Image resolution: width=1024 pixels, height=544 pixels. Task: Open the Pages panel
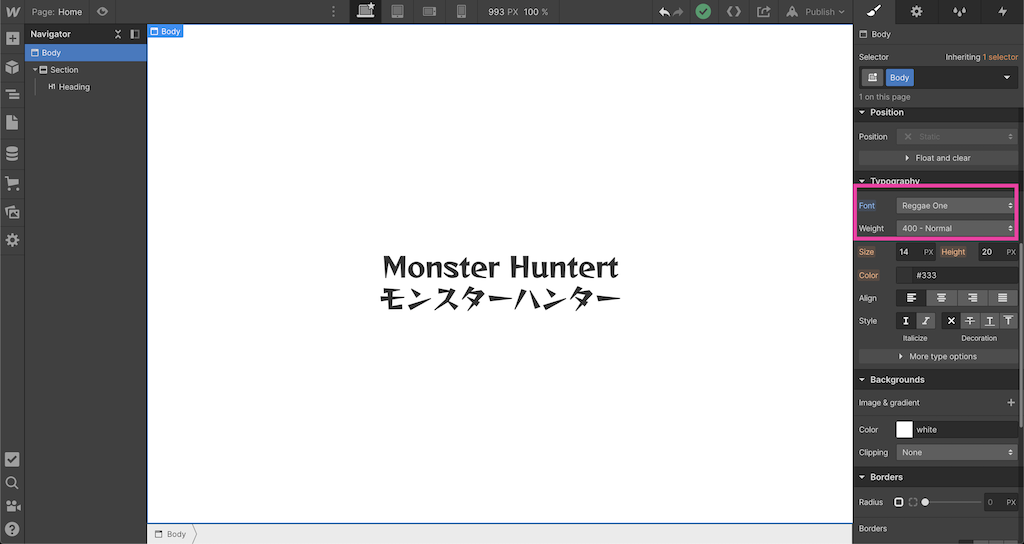(x=12, y=122)
